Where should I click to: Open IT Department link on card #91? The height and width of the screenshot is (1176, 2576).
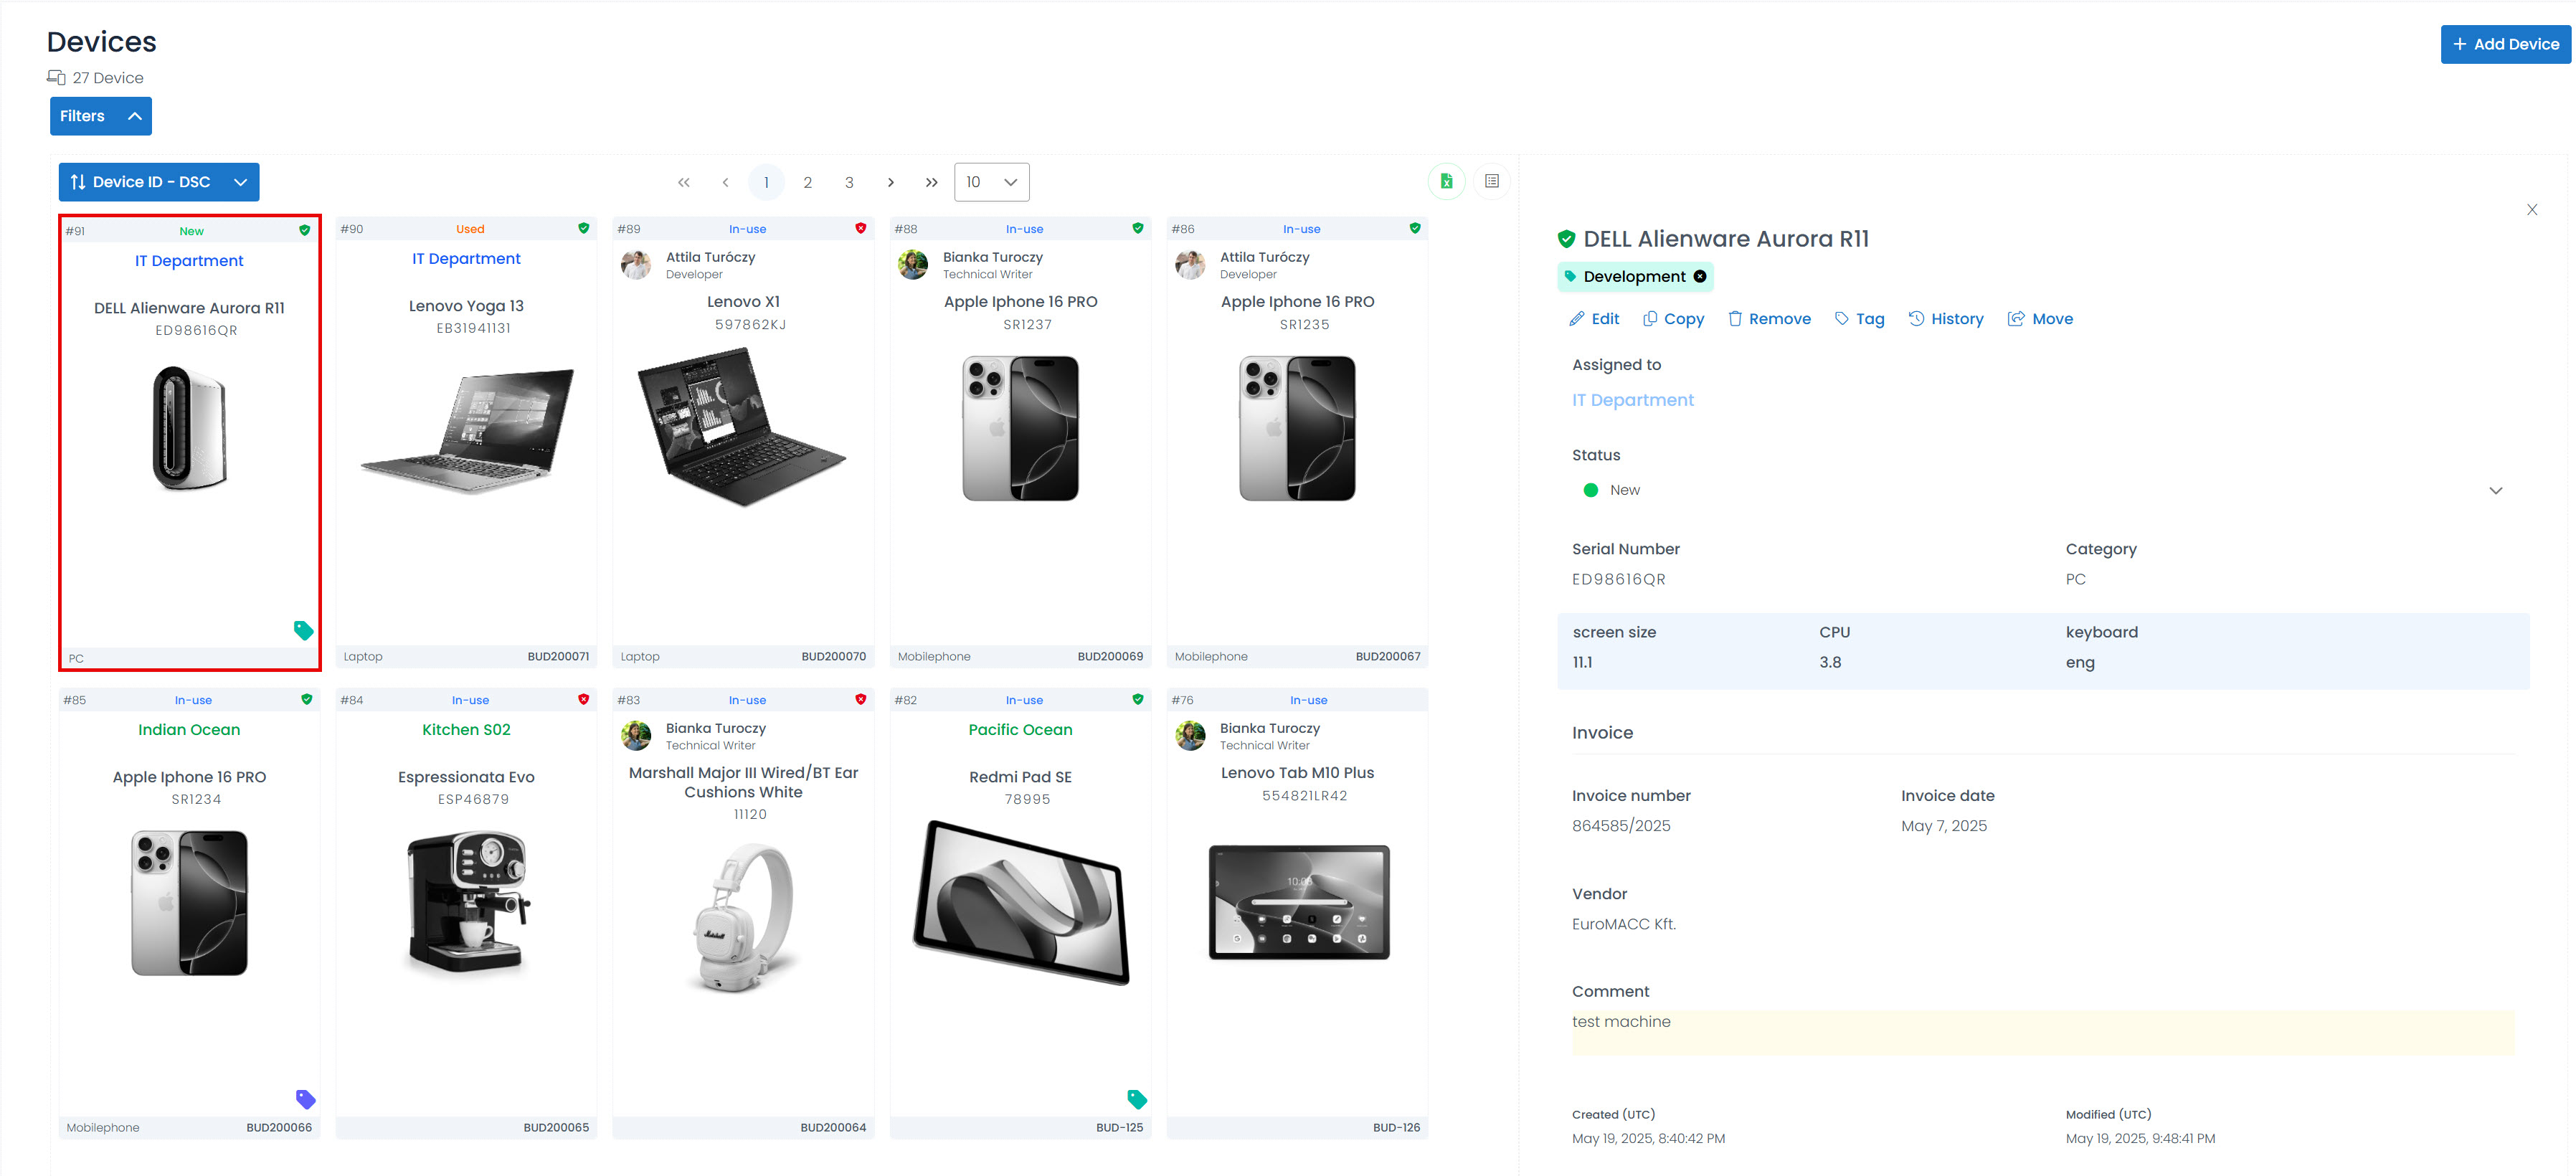click(189, 261)
